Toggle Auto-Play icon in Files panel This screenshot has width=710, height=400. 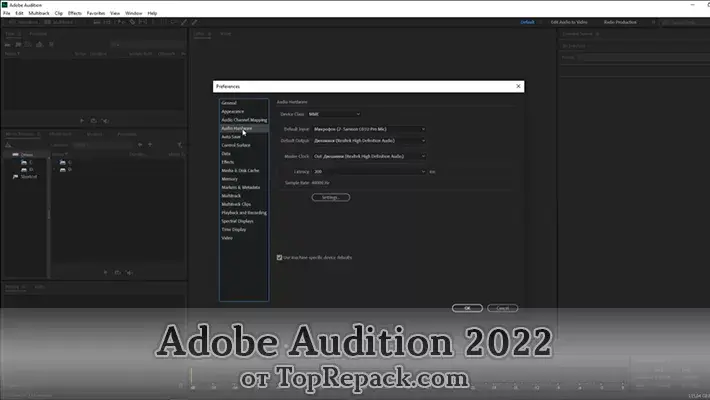[106, 121]
